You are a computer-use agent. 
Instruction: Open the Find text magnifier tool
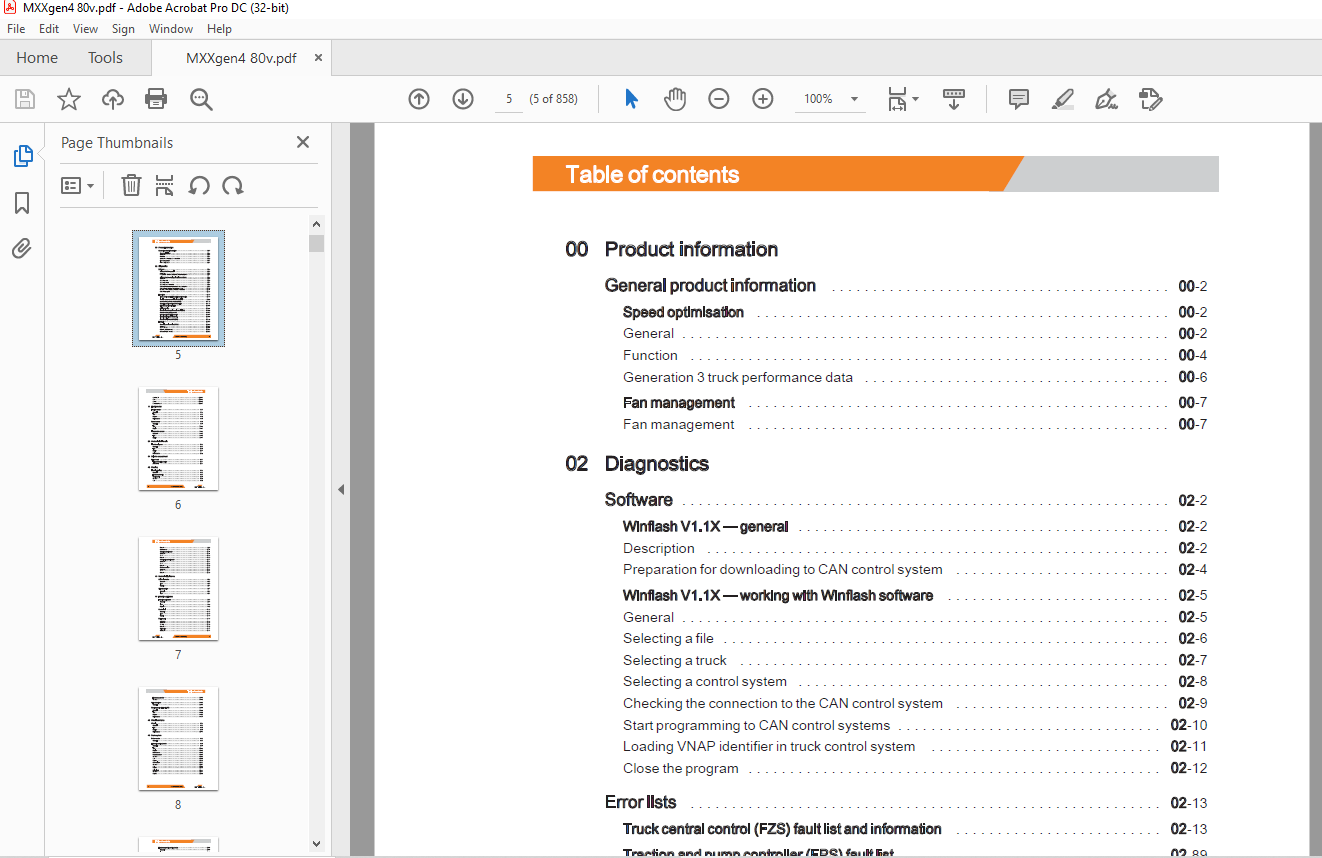pyautogui.click(x=201, y=99)
